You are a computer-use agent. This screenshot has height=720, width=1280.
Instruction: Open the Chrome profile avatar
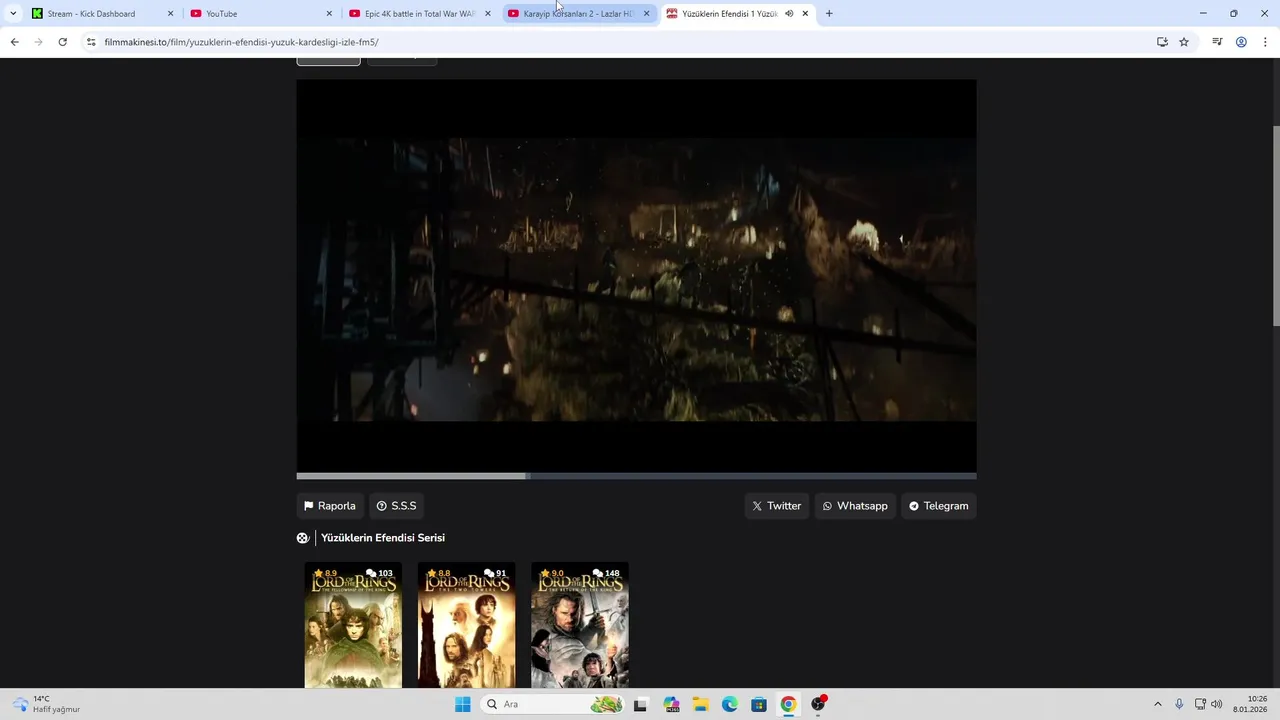1241,42
